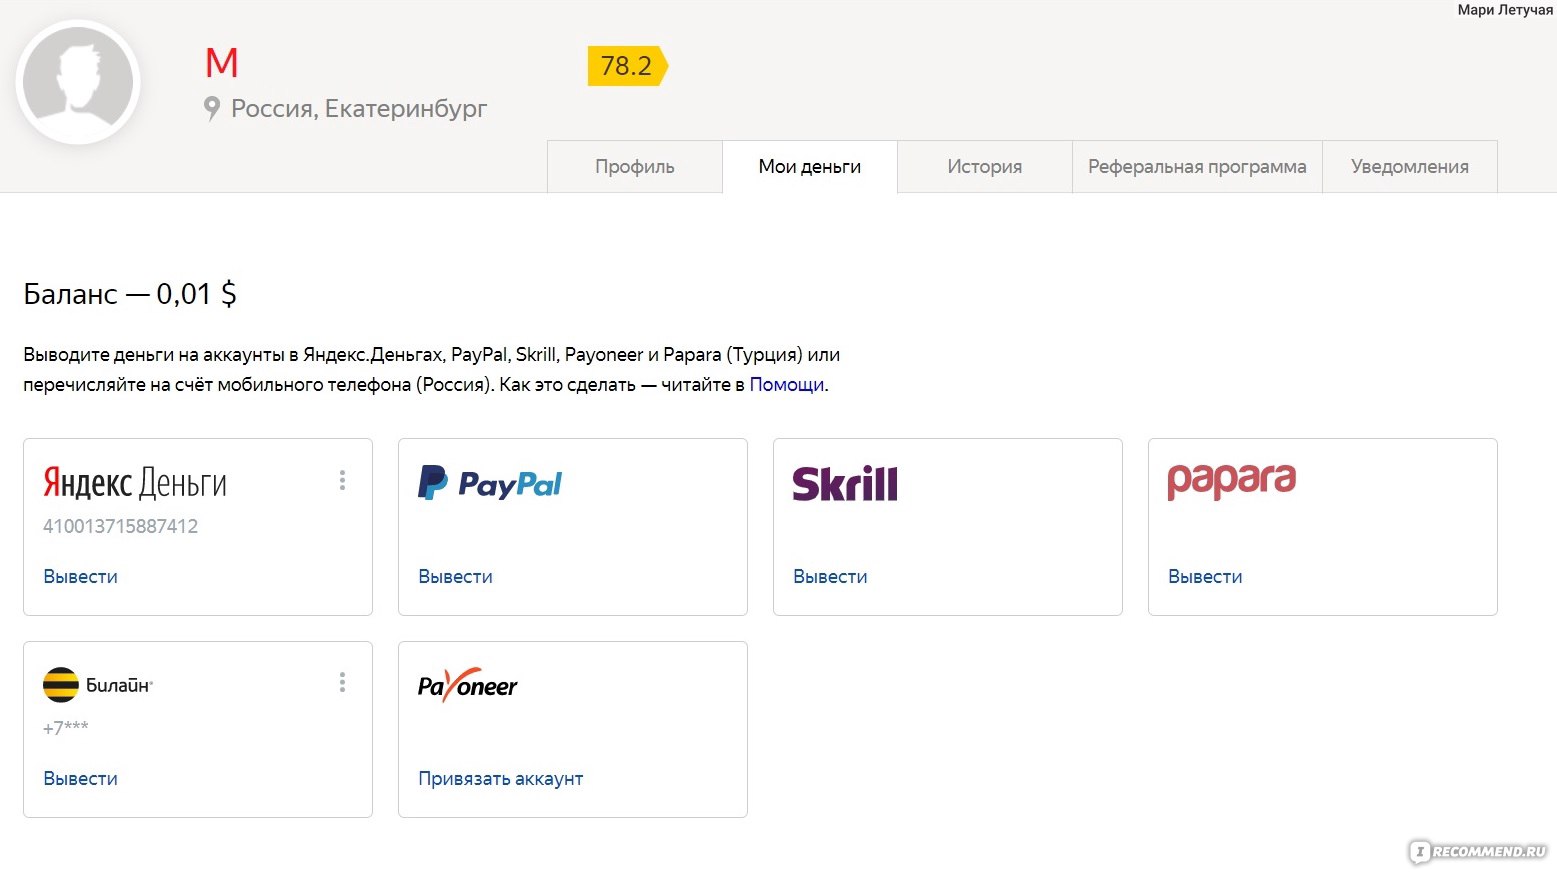Image resolution: width=1557 pixels, height=873 pixels.
Task: Click Привязать аккаунт for Payoneer
Action: coord(501,779)
